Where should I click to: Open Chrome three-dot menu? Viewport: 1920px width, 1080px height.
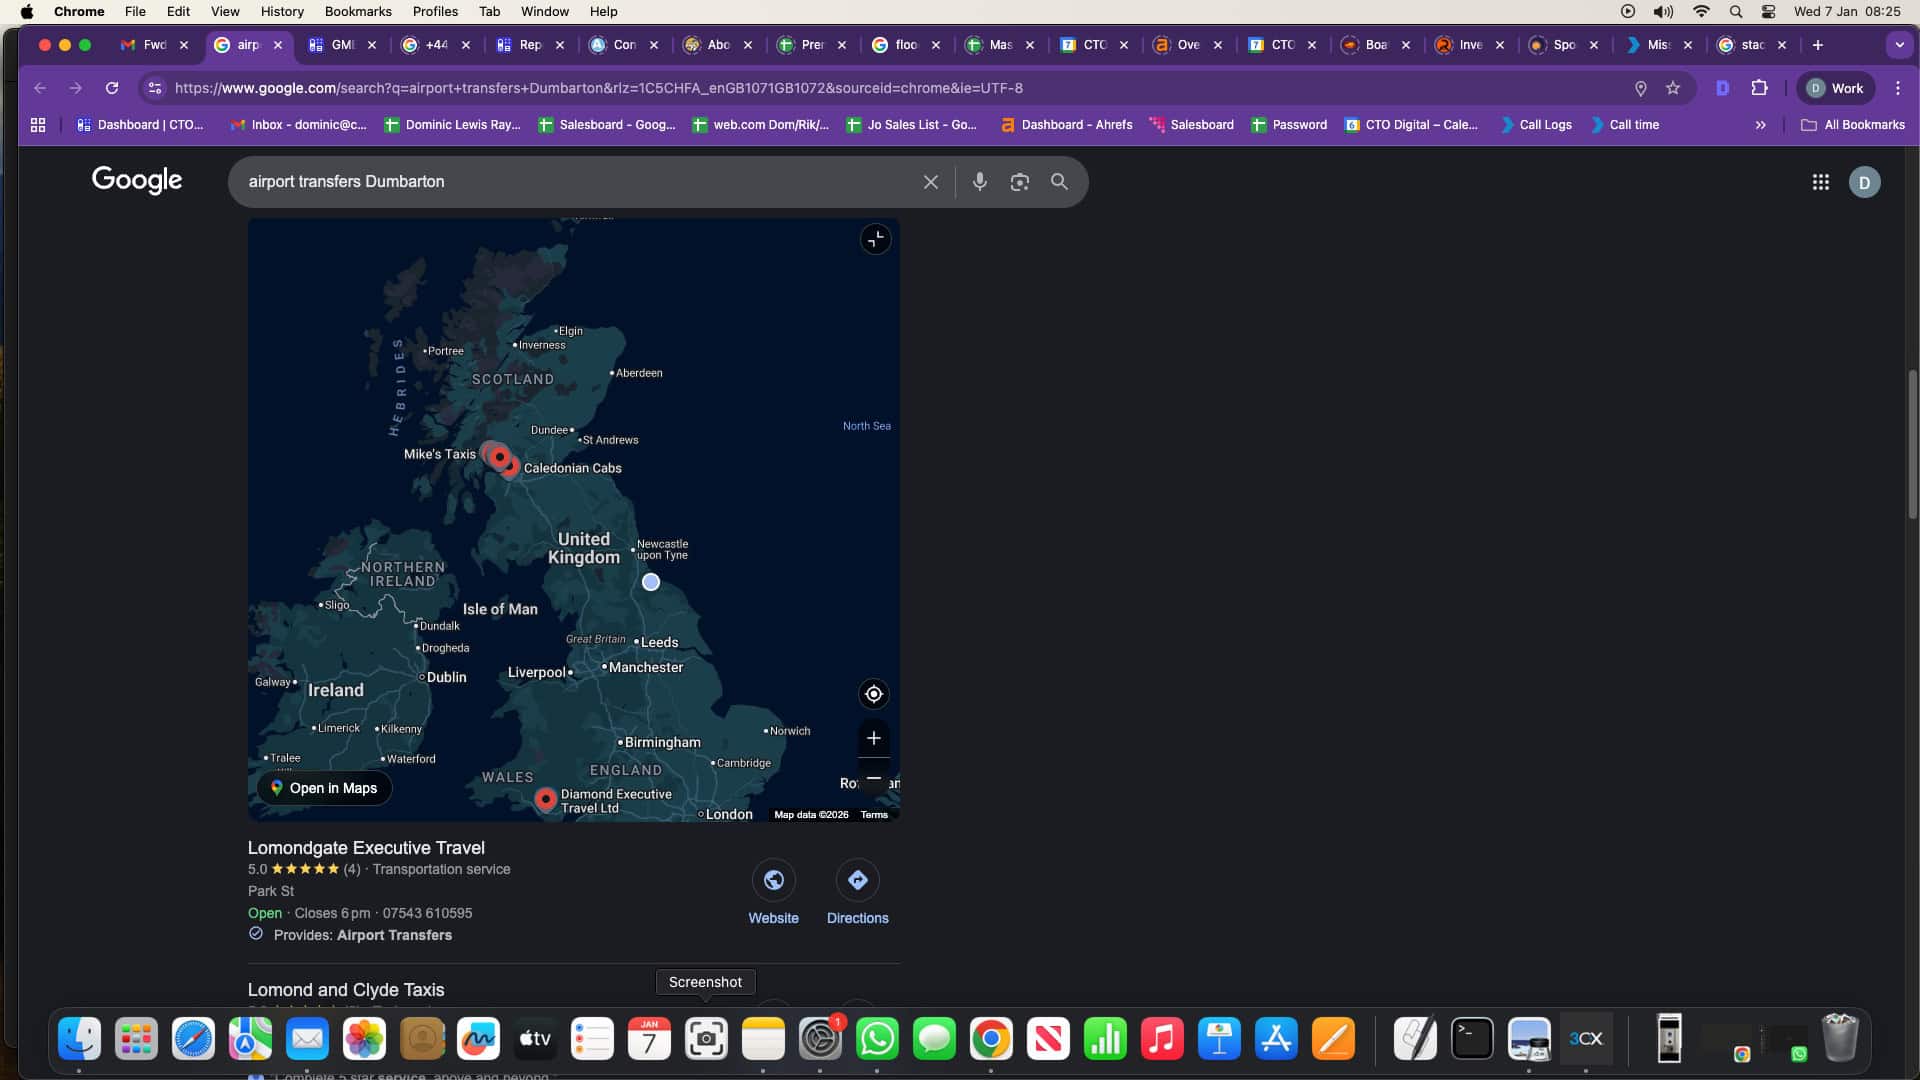tap(1898, 88)
